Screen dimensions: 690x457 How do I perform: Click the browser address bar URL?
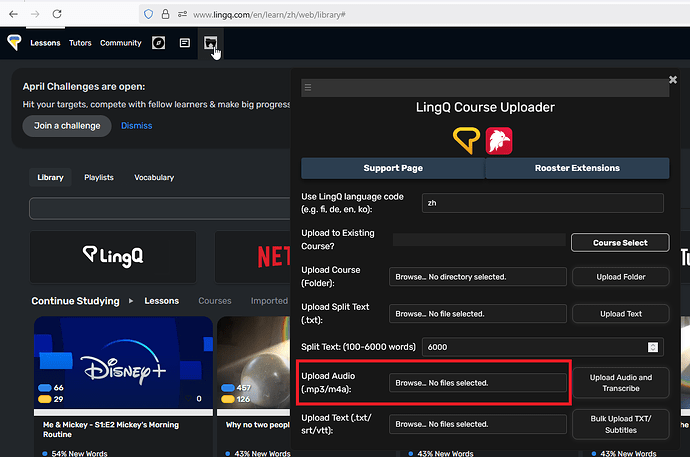[269, 15]
